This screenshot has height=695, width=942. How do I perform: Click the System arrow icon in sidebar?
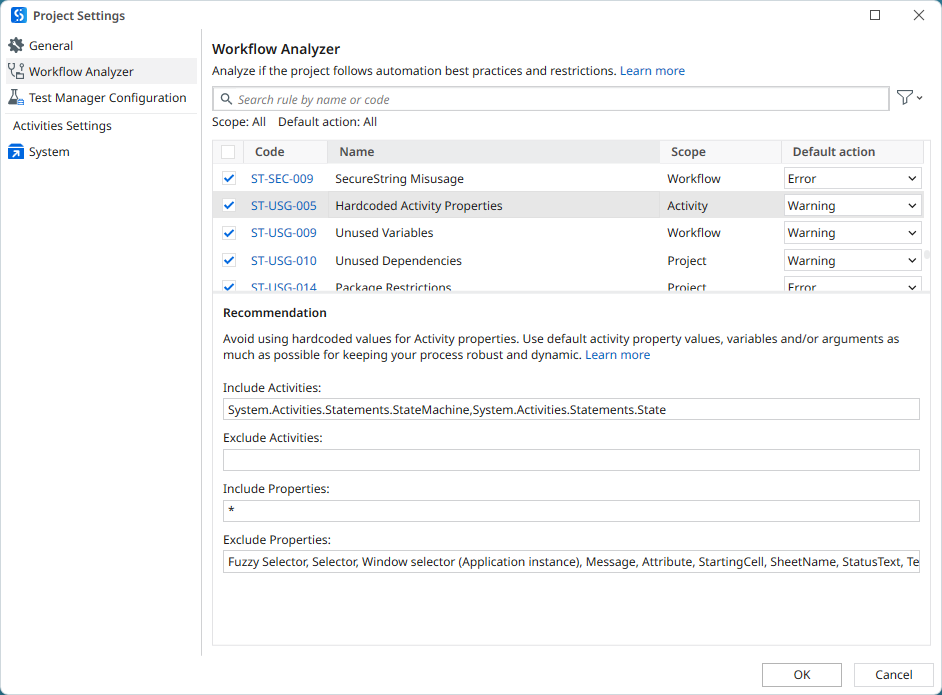[16, 152]
